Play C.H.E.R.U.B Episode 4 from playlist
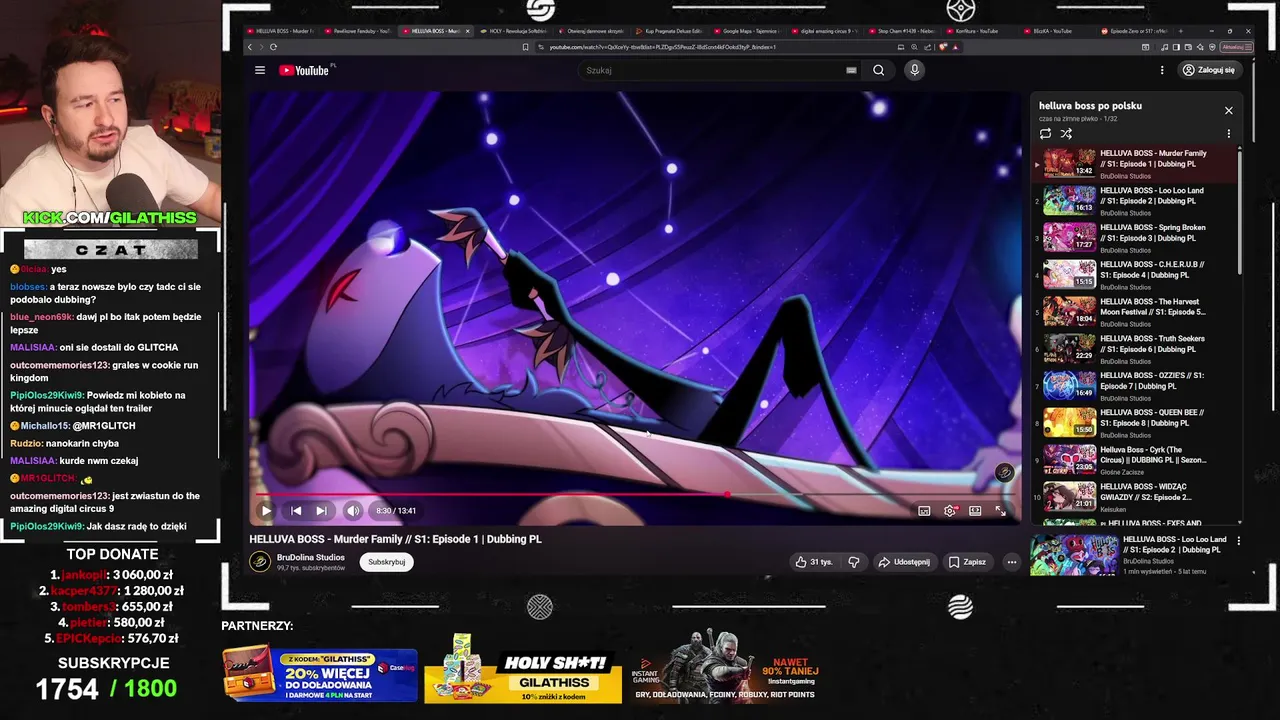This screenshot has height=720, width=1280. [x=1135, y=275]
